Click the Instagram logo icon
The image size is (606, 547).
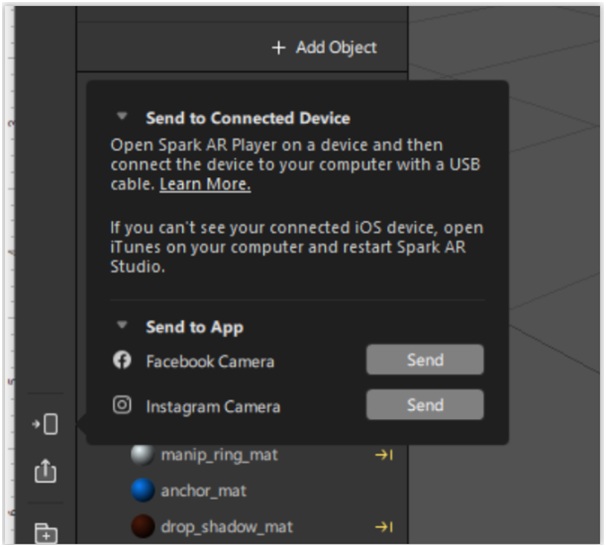pyautogui.click(x=122, y=405)
